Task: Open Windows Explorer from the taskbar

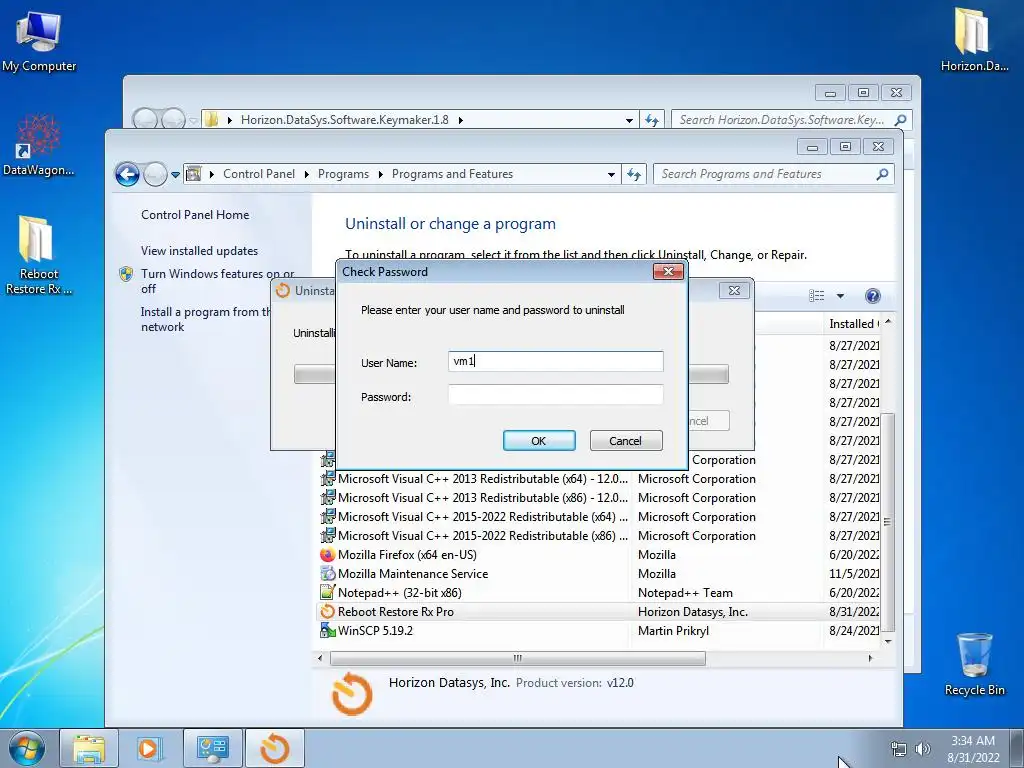Action: [x=89, y=748]
